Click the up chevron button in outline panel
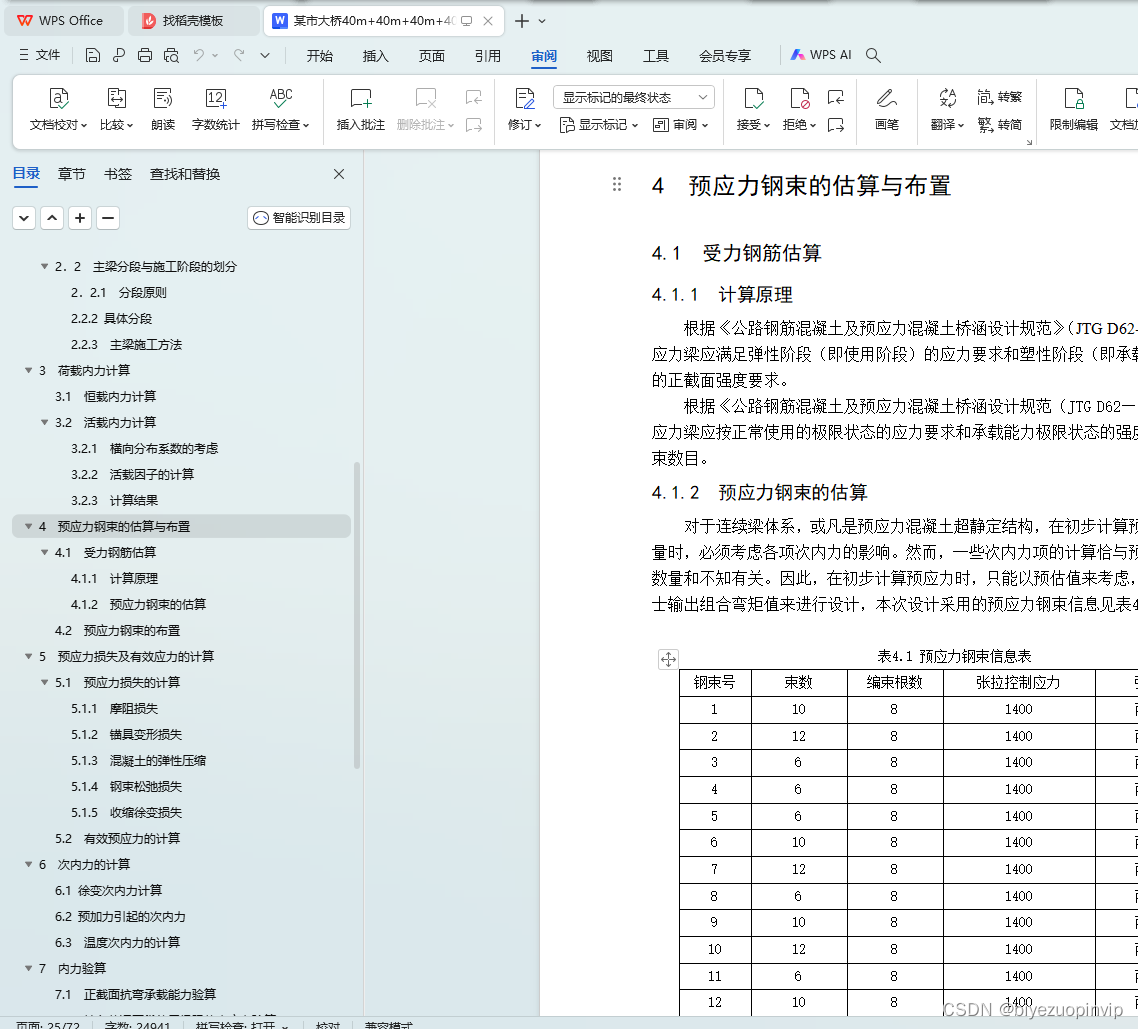The width and height of the screenshot is (1138, 1029). pyautogui.click(x=52, y=218)
